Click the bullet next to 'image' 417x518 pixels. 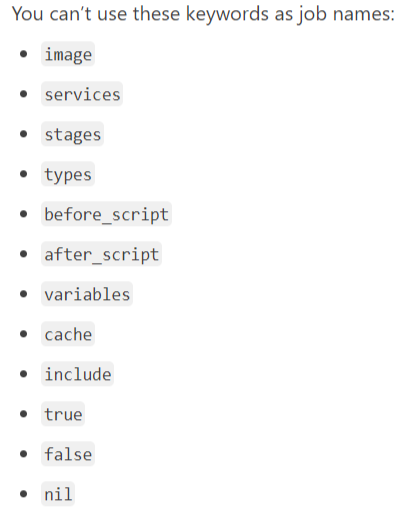coord(23,54)
